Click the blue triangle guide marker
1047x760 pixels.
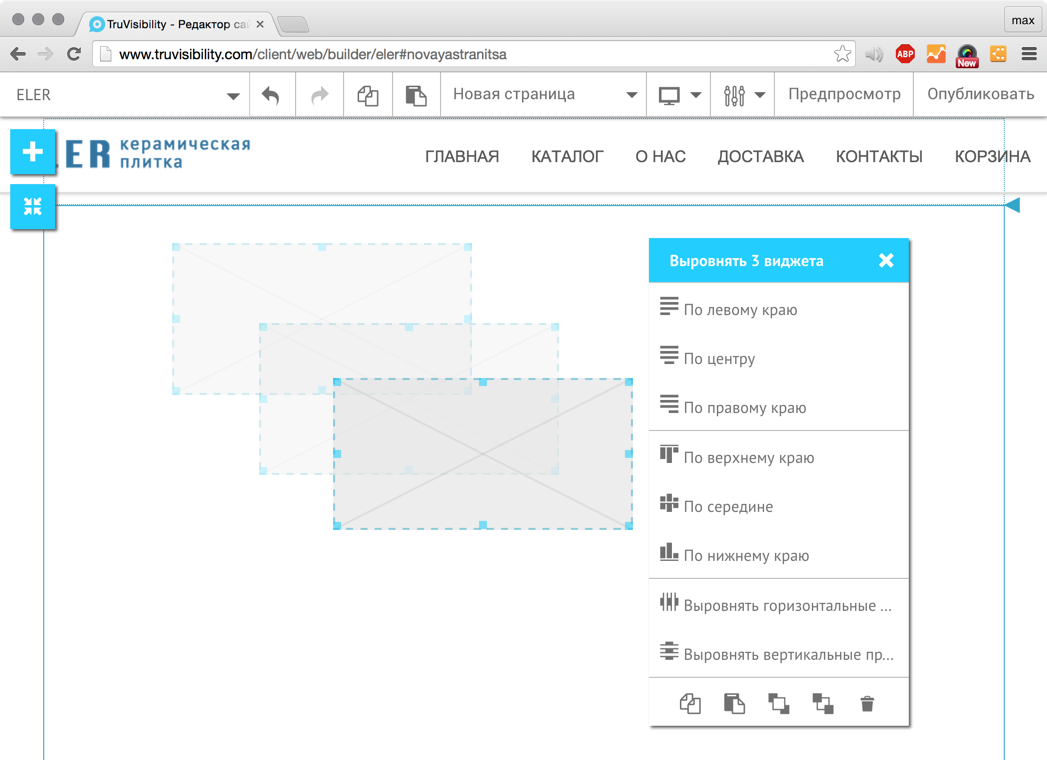coord(1013,205)
